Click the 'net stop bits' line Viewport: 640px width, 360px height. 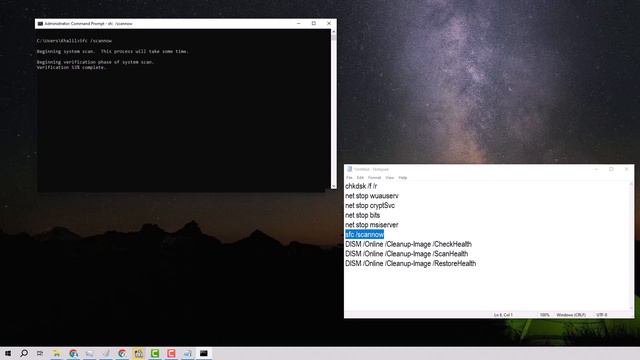[x=362, y=215]
